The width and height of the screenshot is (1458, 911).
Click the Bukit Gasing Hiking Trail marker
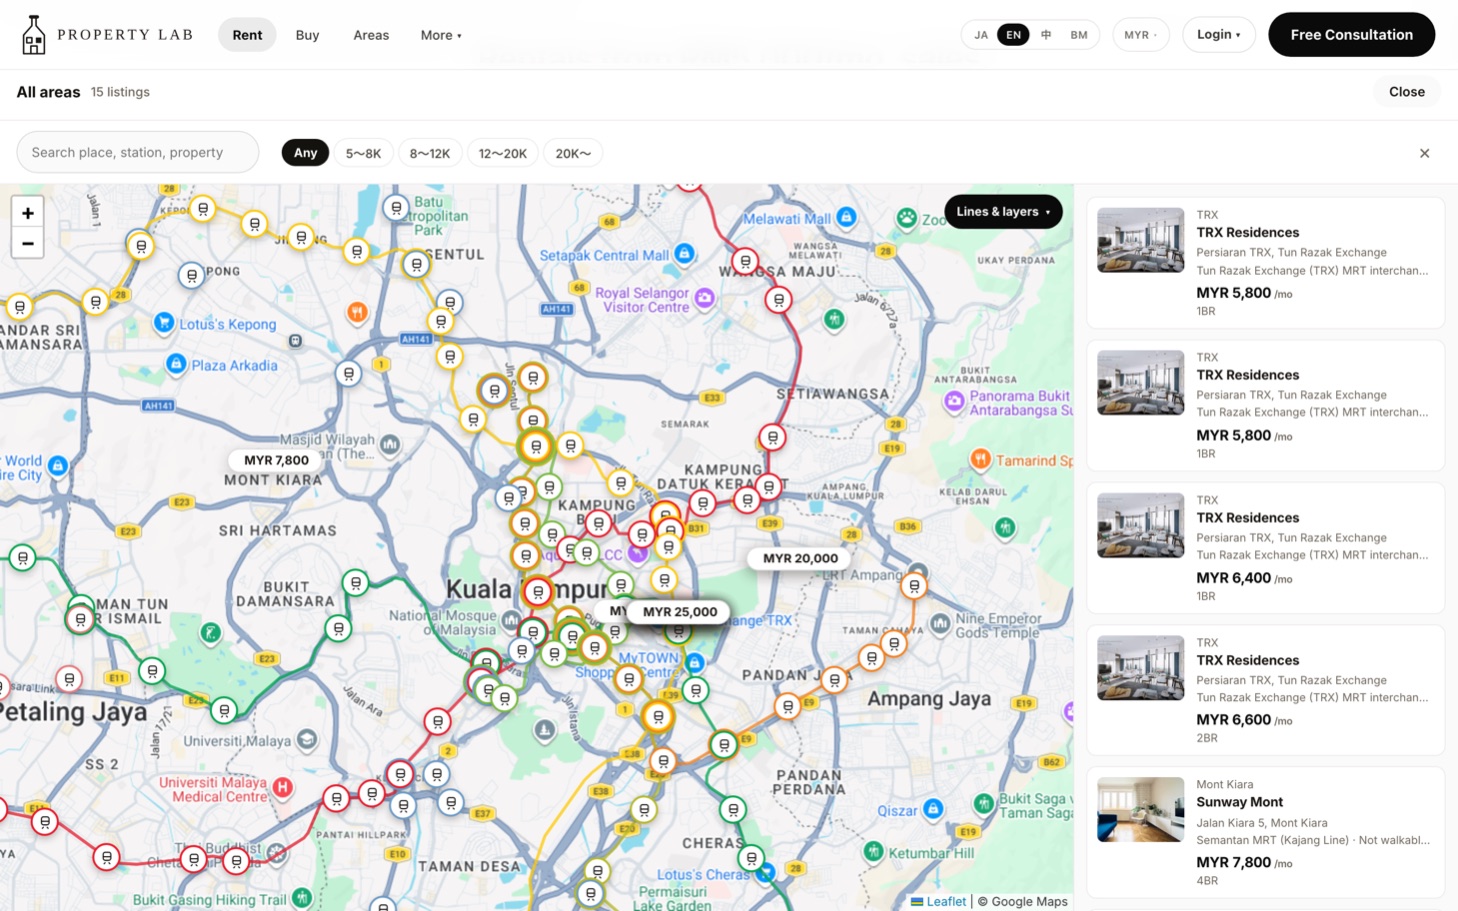tap(302, 897)
